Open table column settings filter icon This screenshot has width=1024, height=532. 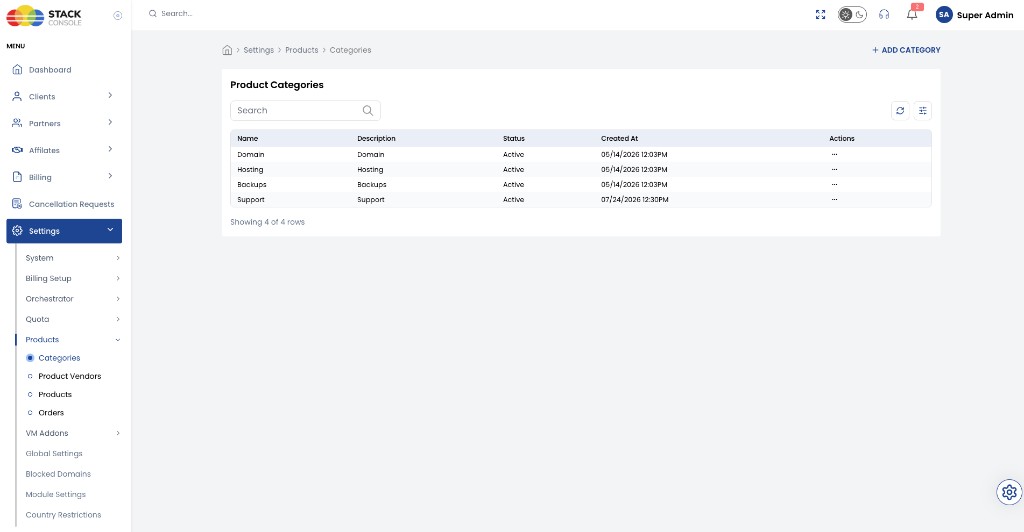[x=923, y=111]
